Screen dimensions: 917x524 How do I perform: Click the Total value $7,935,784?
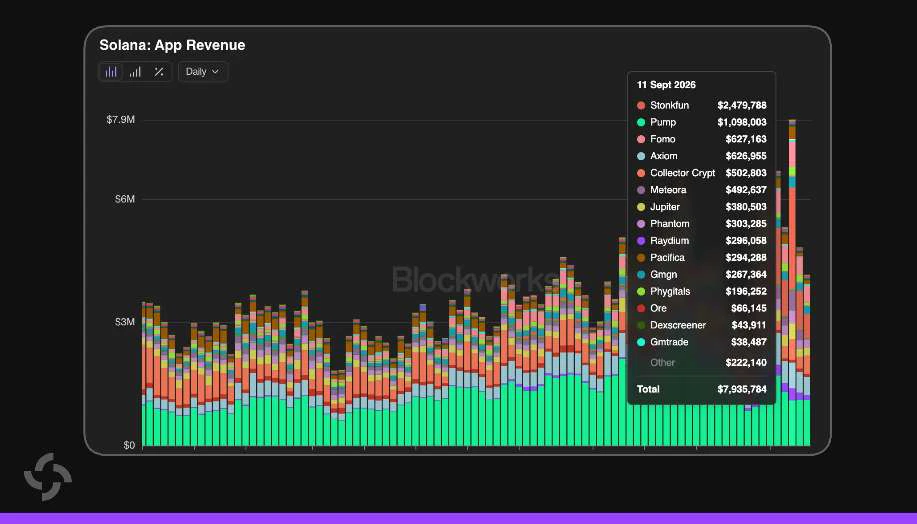[x=742, y=389]
